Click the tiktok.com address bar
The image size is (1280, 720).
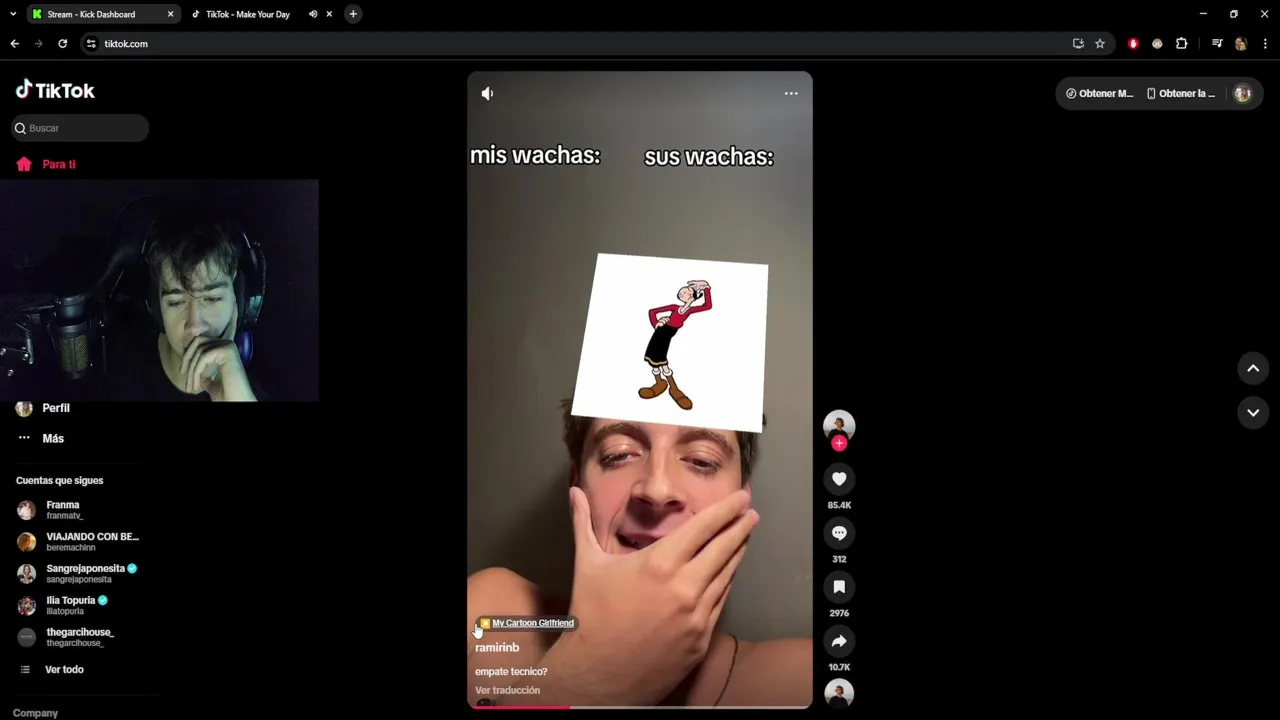[580, 44]
